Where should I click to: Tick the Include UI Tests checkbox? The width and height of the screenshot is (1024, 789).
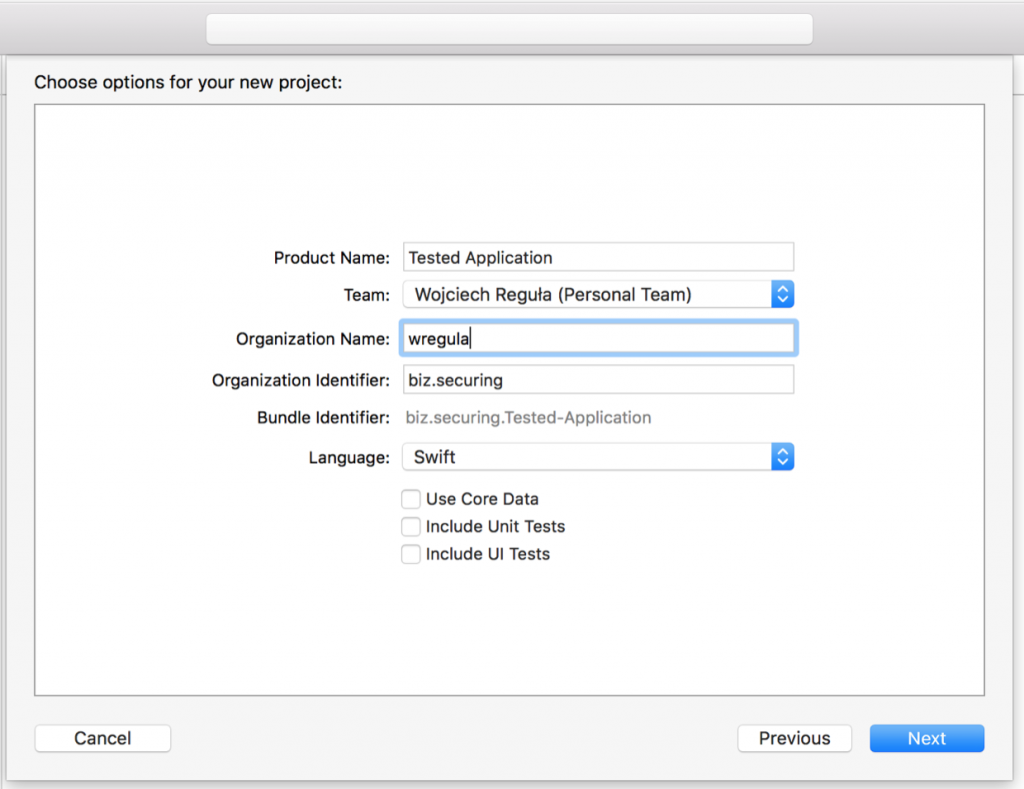411,554
